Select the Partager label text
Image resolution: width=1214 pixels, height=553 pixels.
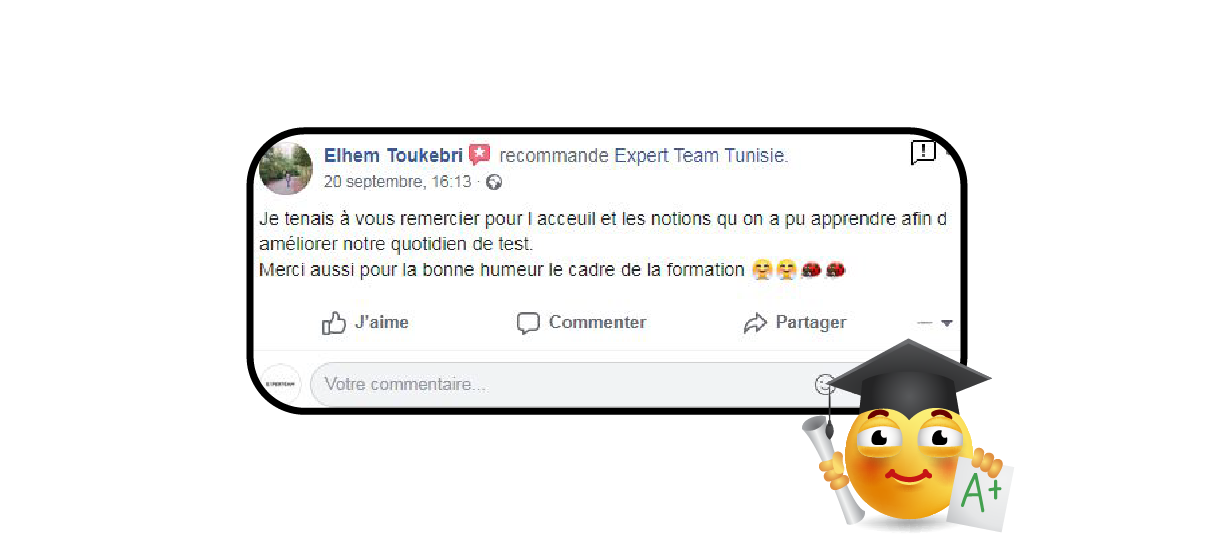coord(811,322)
